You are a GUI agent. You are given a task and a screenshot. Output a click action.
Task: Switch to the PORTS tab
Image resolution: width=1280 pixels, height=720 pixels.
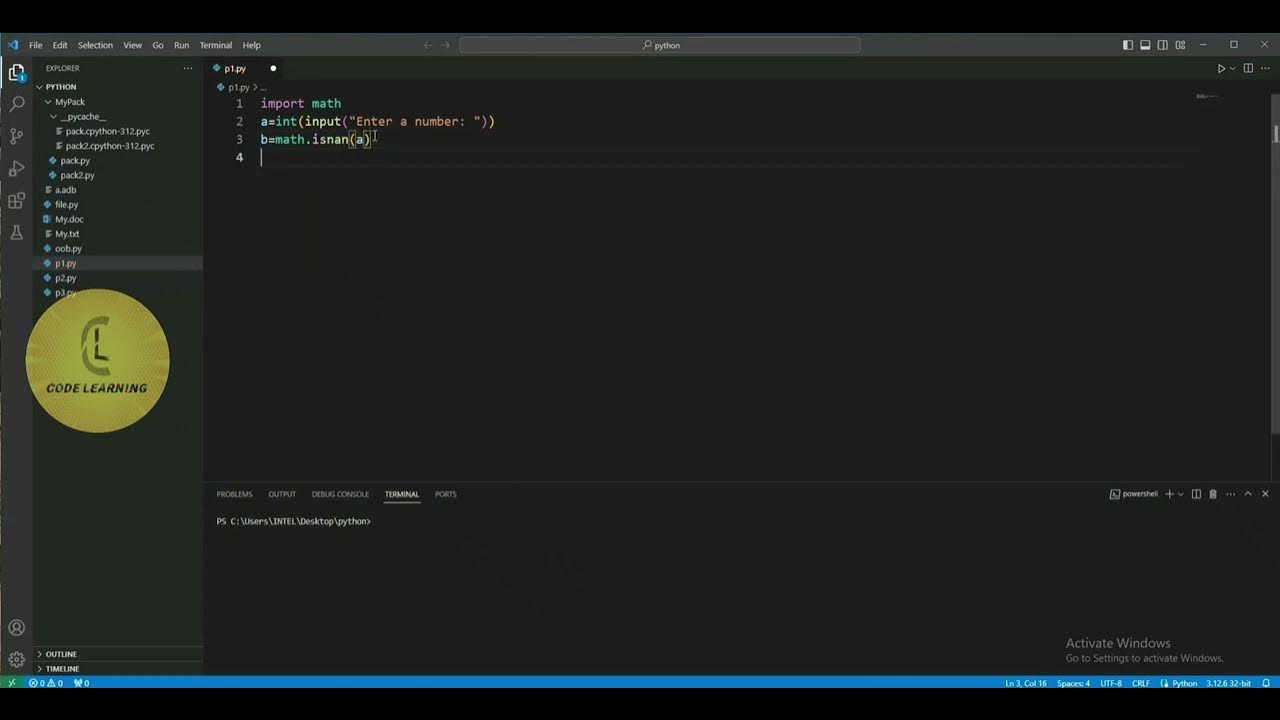446,494
